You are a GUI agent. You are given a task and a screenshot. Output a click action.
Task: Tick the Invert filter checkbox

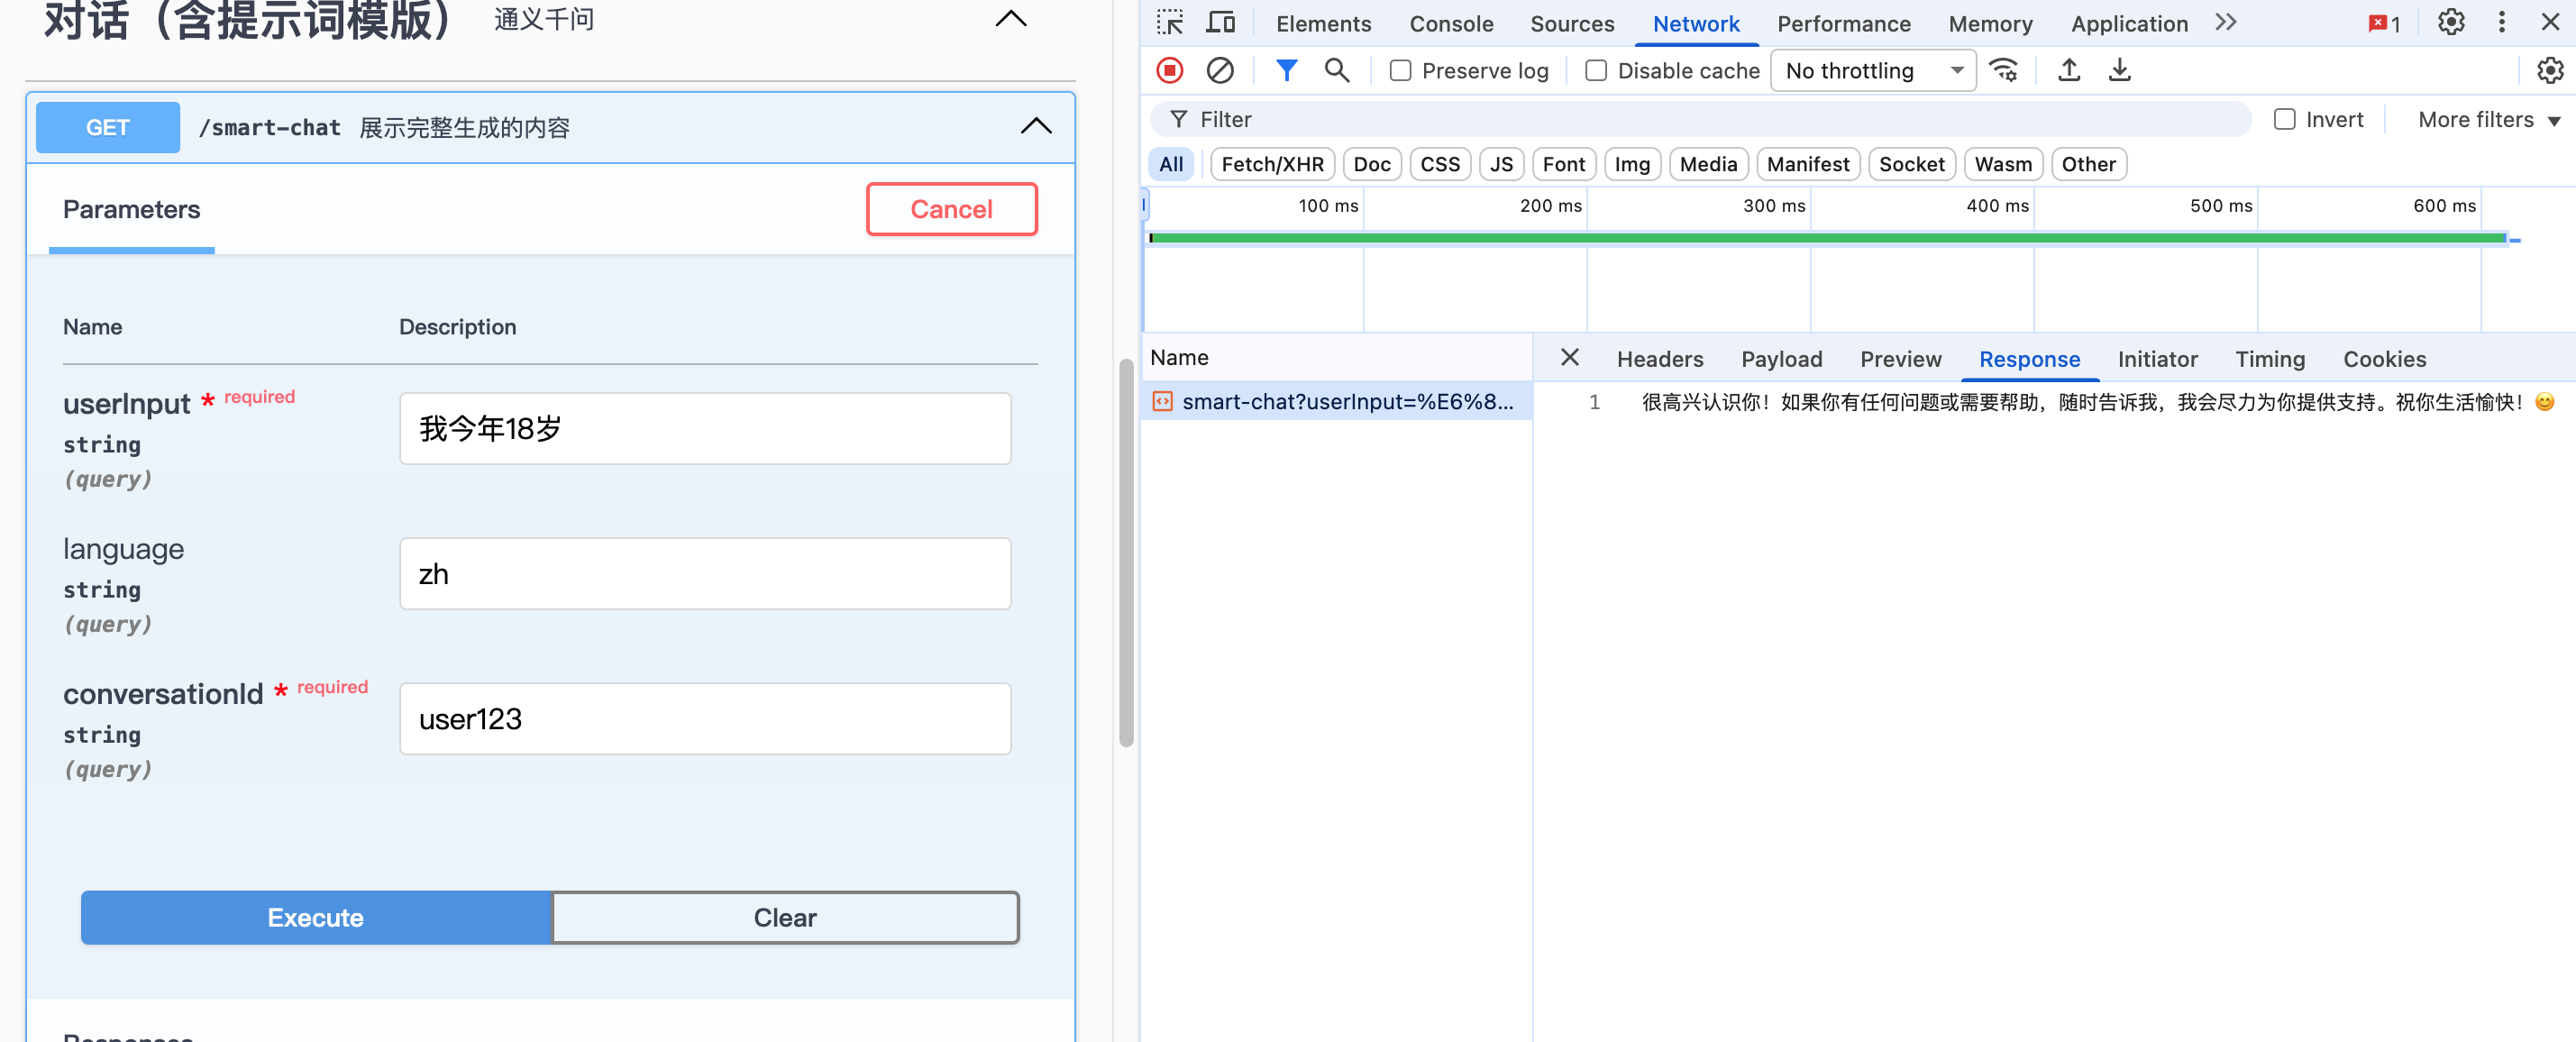pos(2284,120)
